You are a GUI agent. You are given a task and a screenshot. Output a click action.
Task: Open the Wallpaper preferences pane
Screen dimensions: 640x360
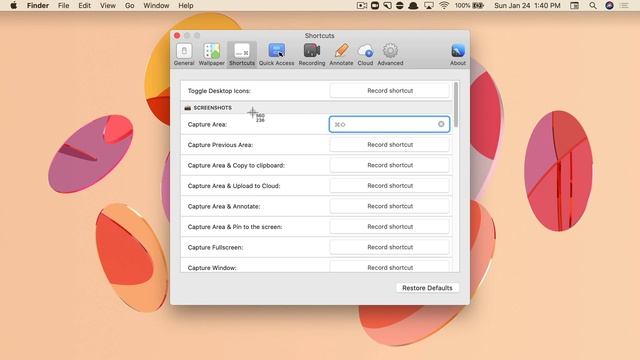coord(211,54)
